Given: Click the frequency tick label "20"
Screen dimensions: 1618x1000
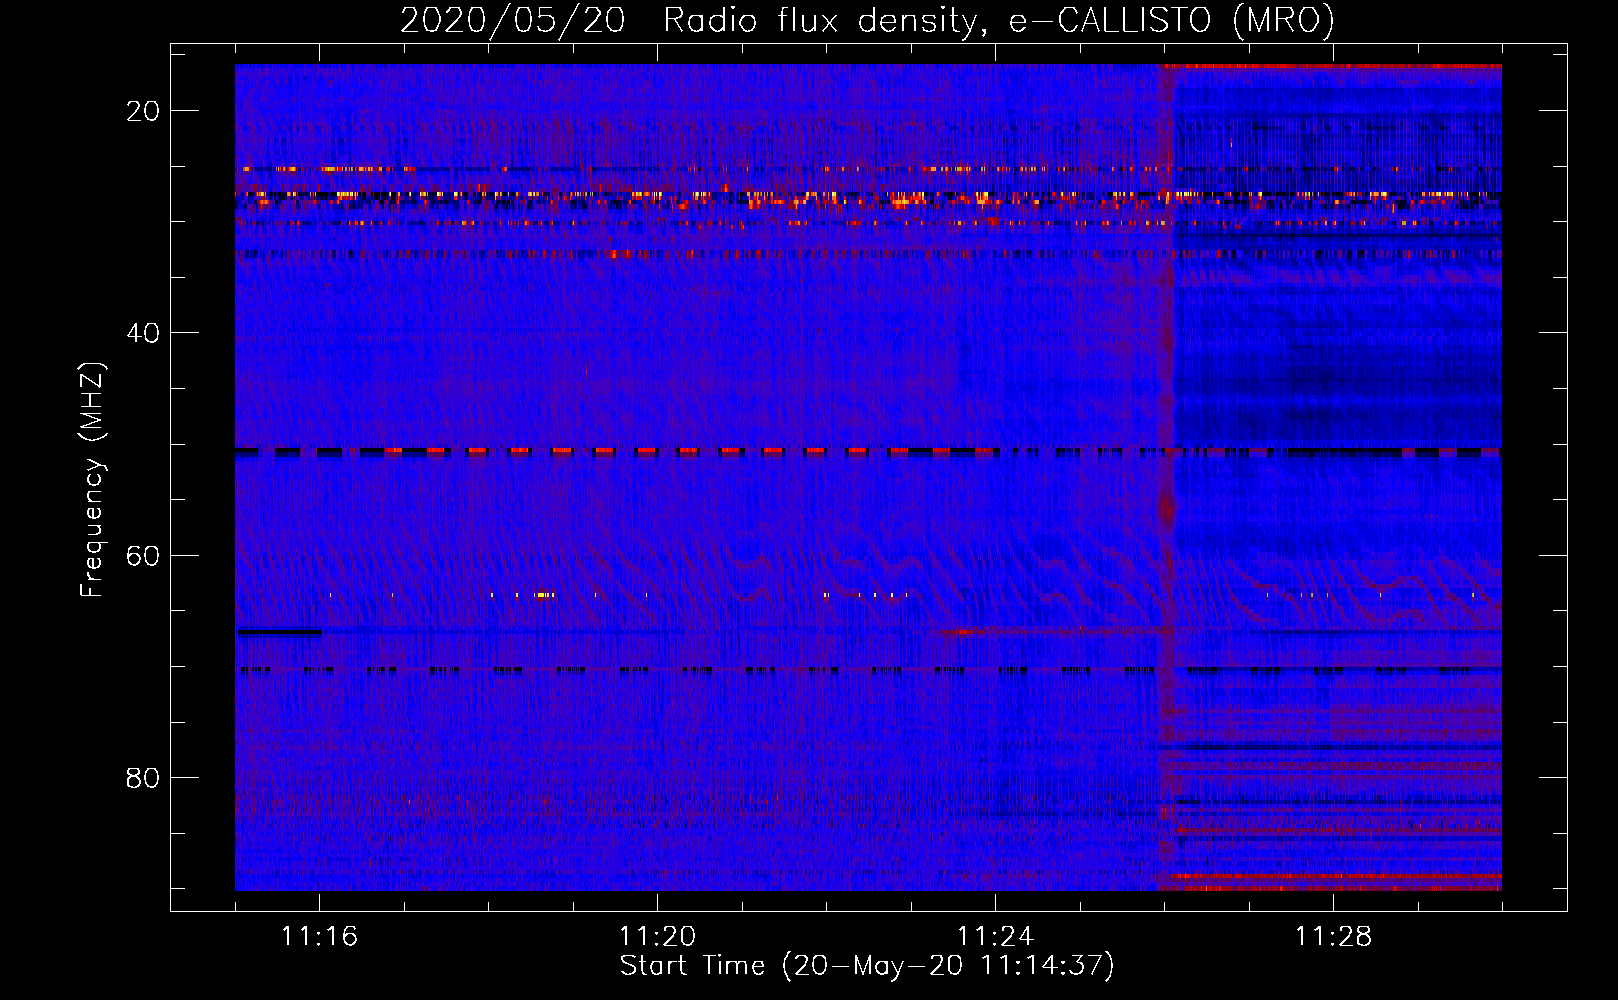Looking at the screenshot, I should [144, 111].
